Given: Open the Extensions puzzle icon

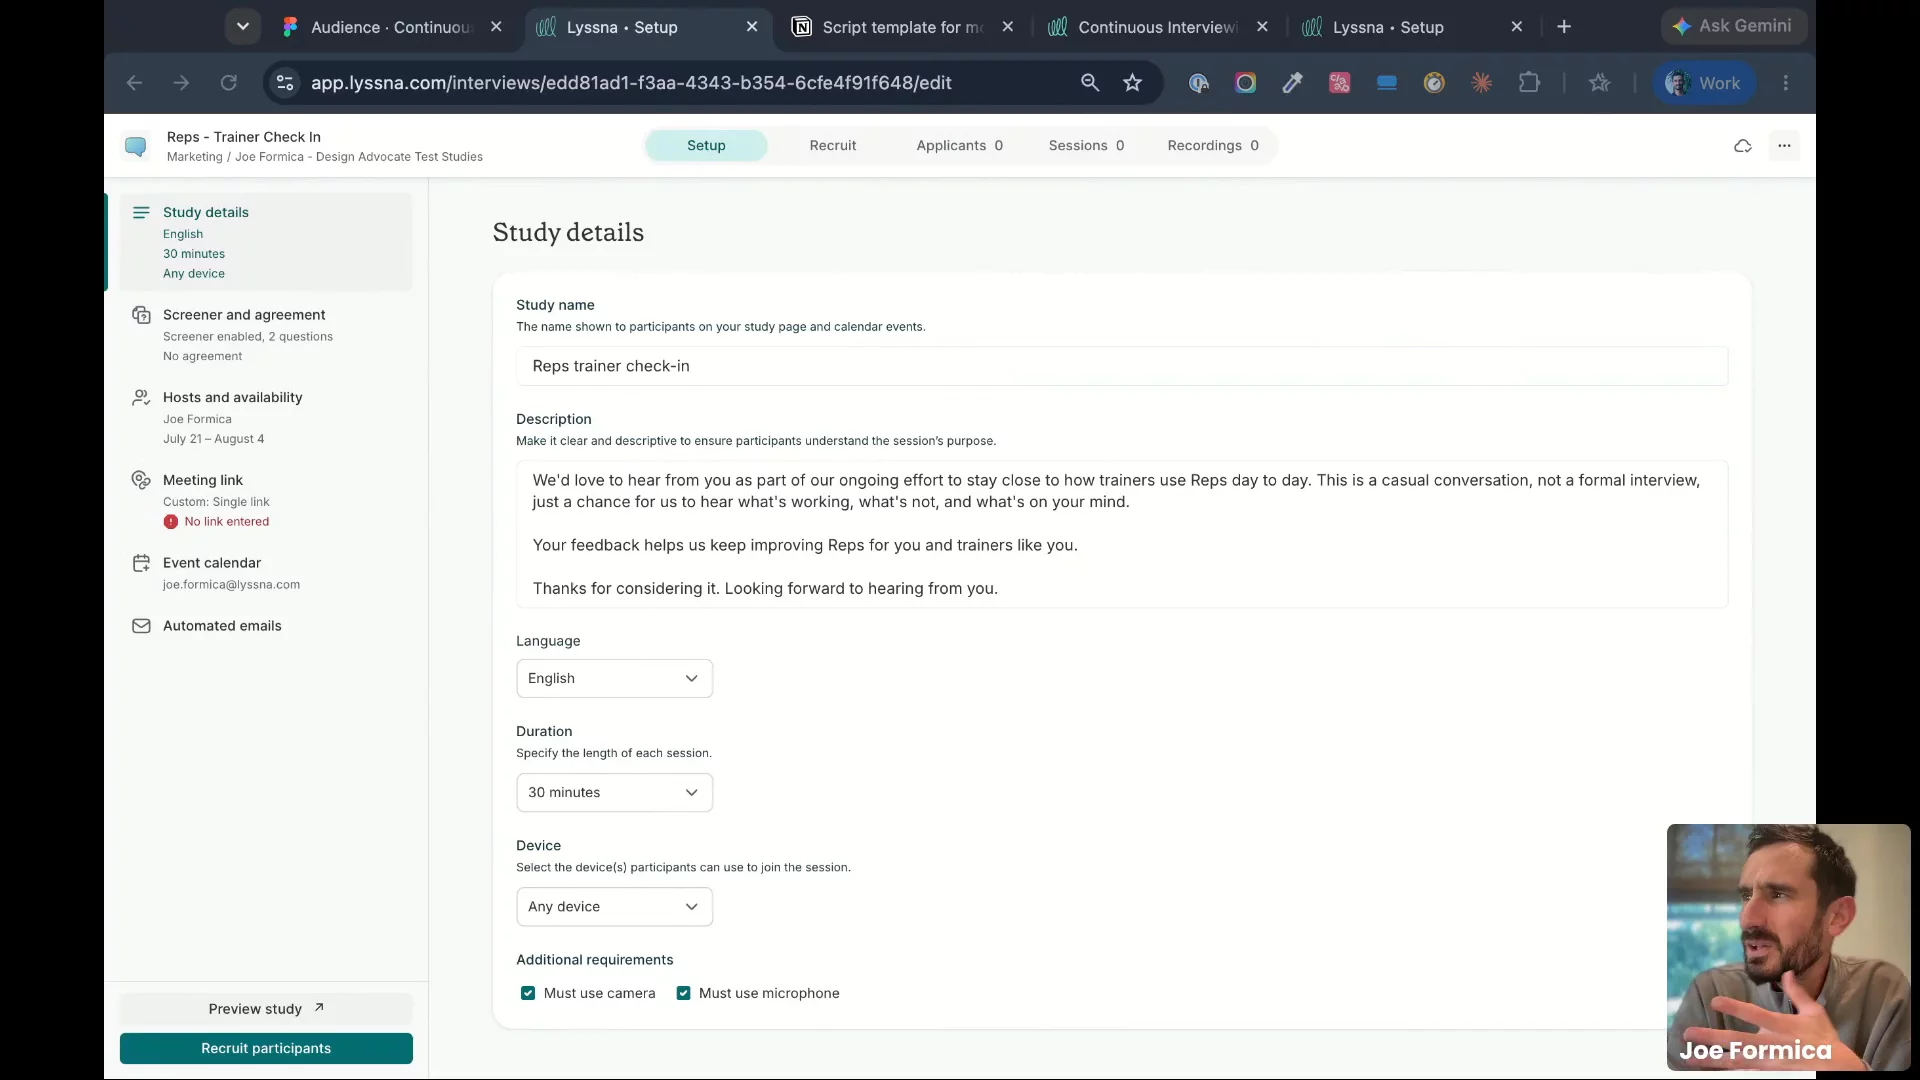Looking at the screenshot, I should 1529,83.
